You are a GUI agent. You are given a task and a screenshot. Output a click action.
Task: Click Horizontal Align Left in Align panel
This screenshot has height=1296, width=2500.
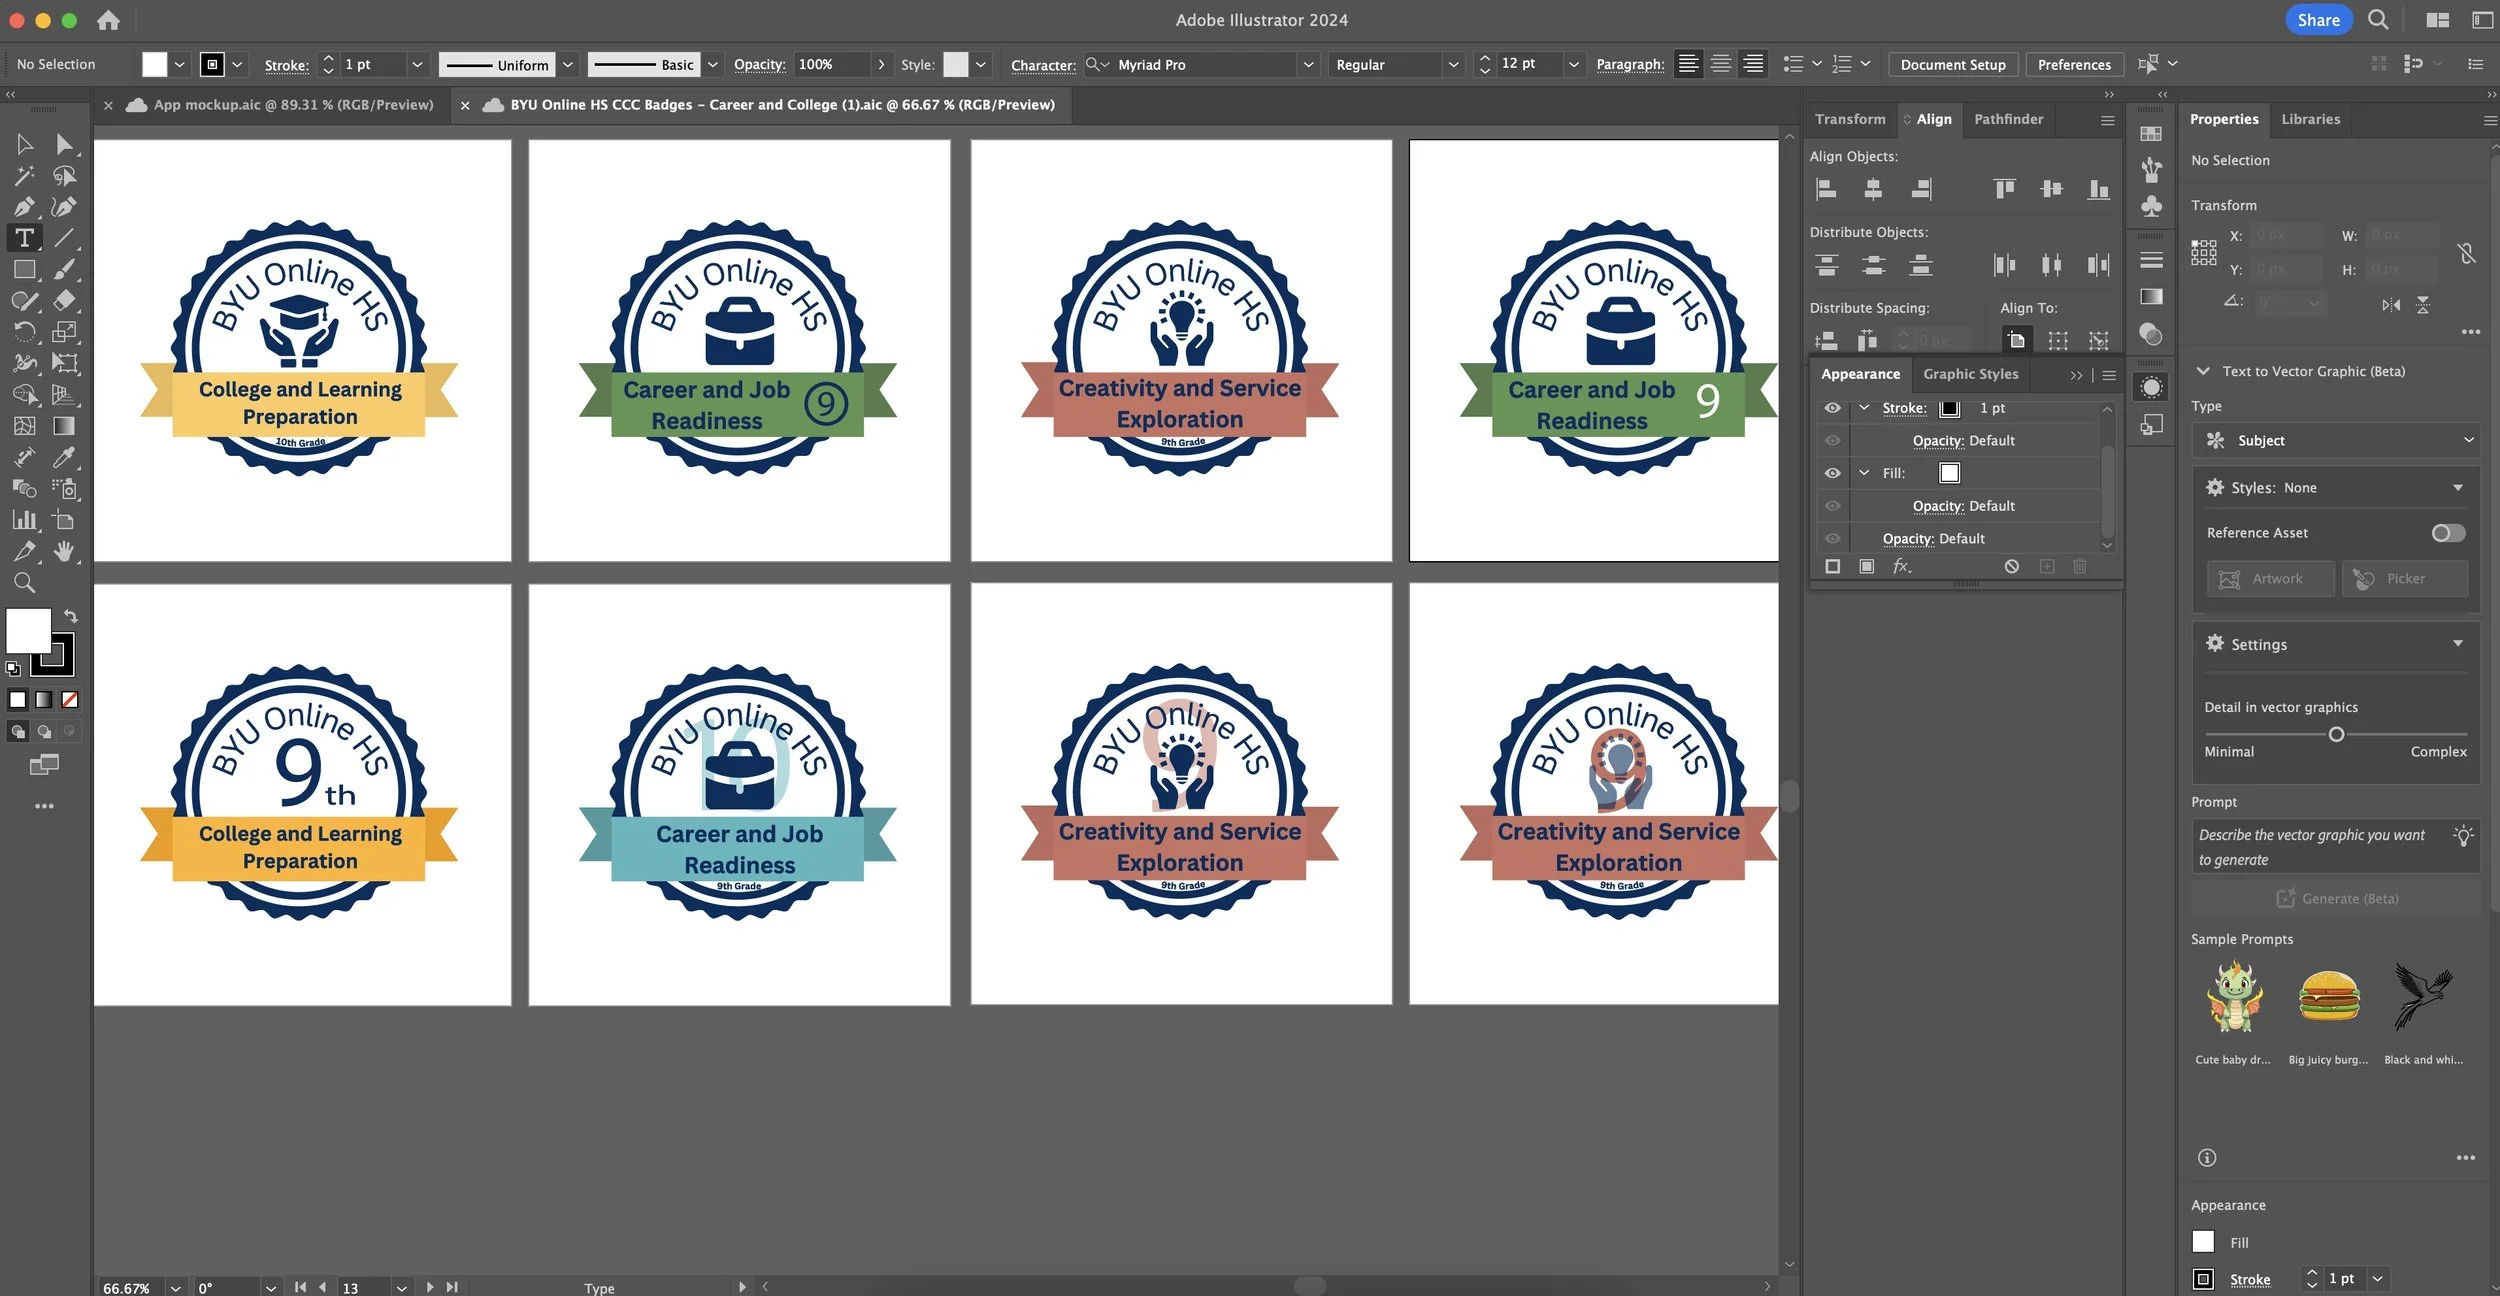(x=1826, y=189)
